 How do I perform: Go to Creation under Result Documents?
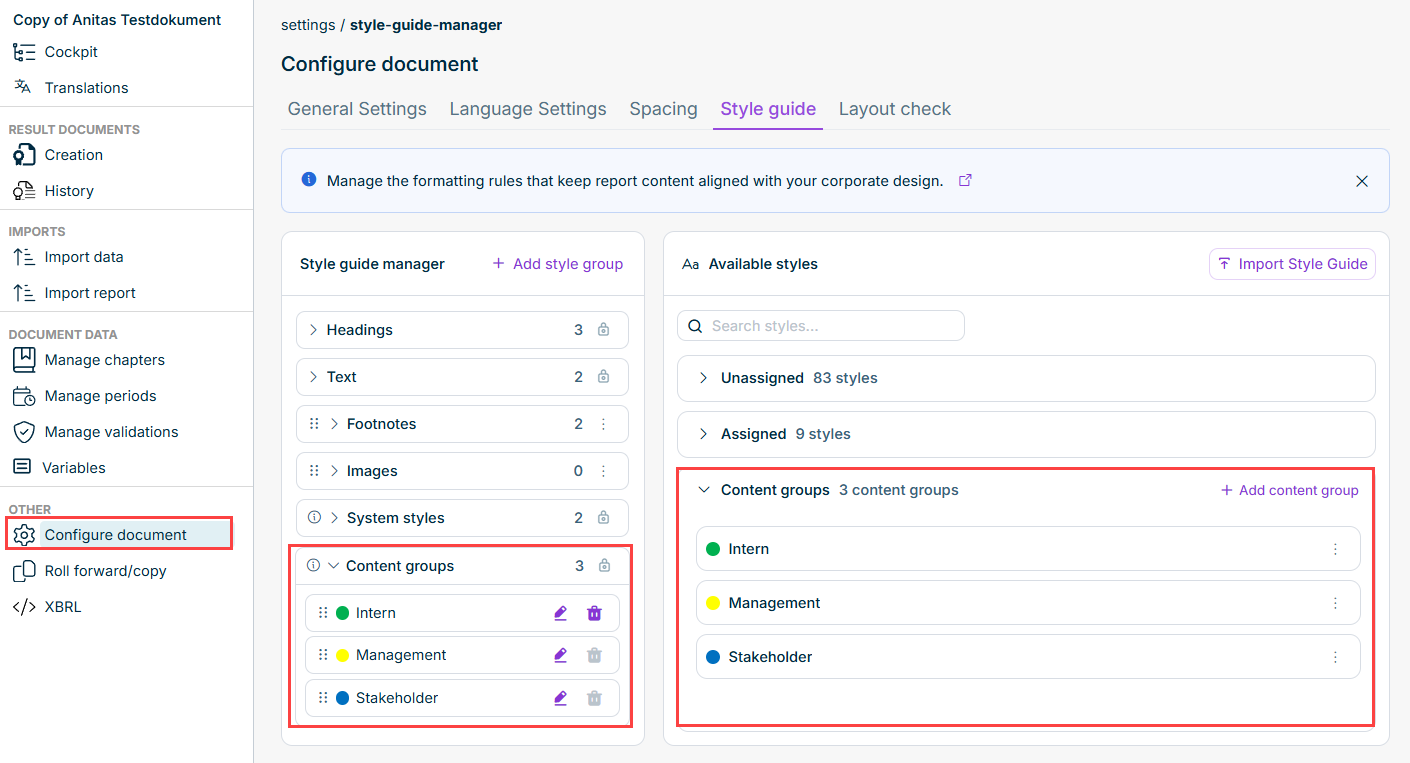click(73, 155)
